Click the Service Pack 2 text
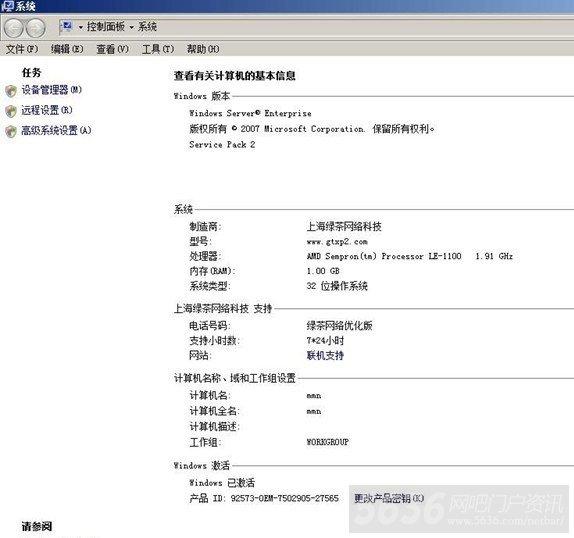Screen dimensions: 574x538 [222, 145]
